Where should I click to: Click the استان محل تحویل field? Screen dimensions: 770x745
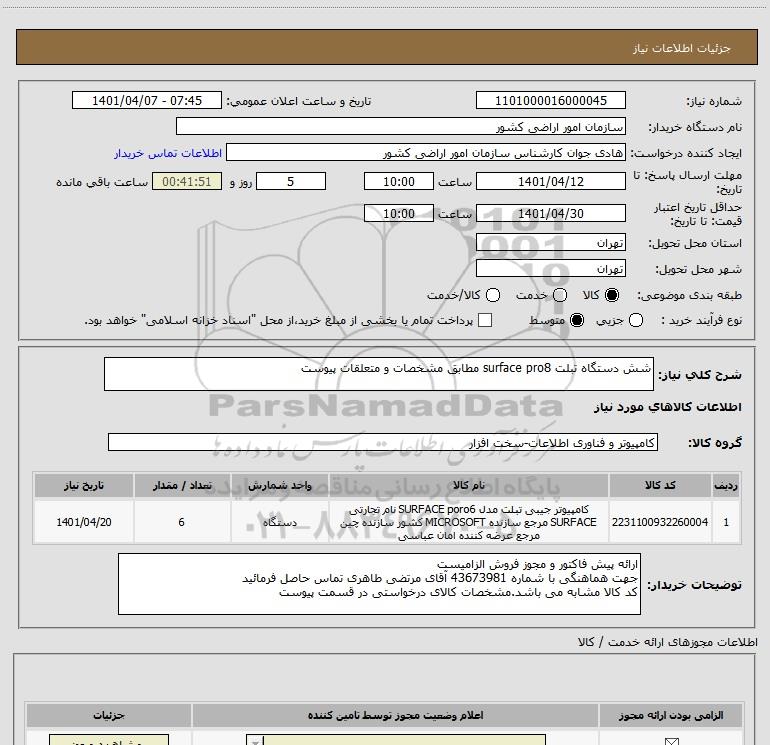pyautogui.click(x=550, y=243)
